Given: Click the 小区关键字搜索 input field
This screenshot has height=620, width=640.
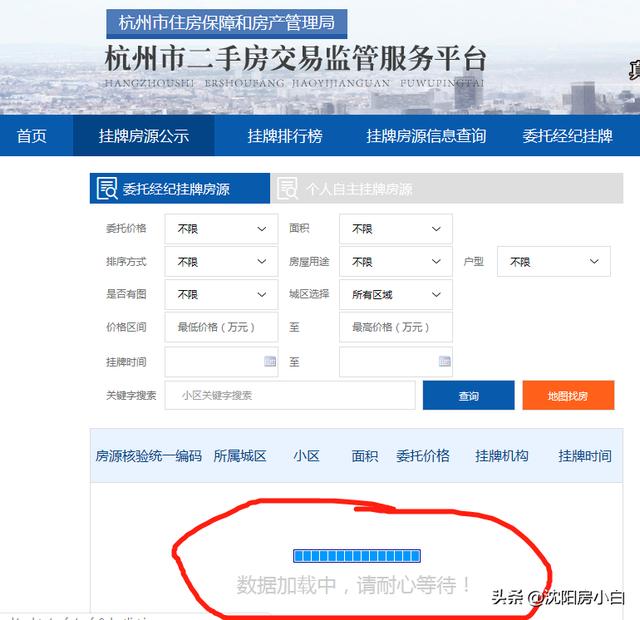Looking at the screenshot, I should 290,395.
